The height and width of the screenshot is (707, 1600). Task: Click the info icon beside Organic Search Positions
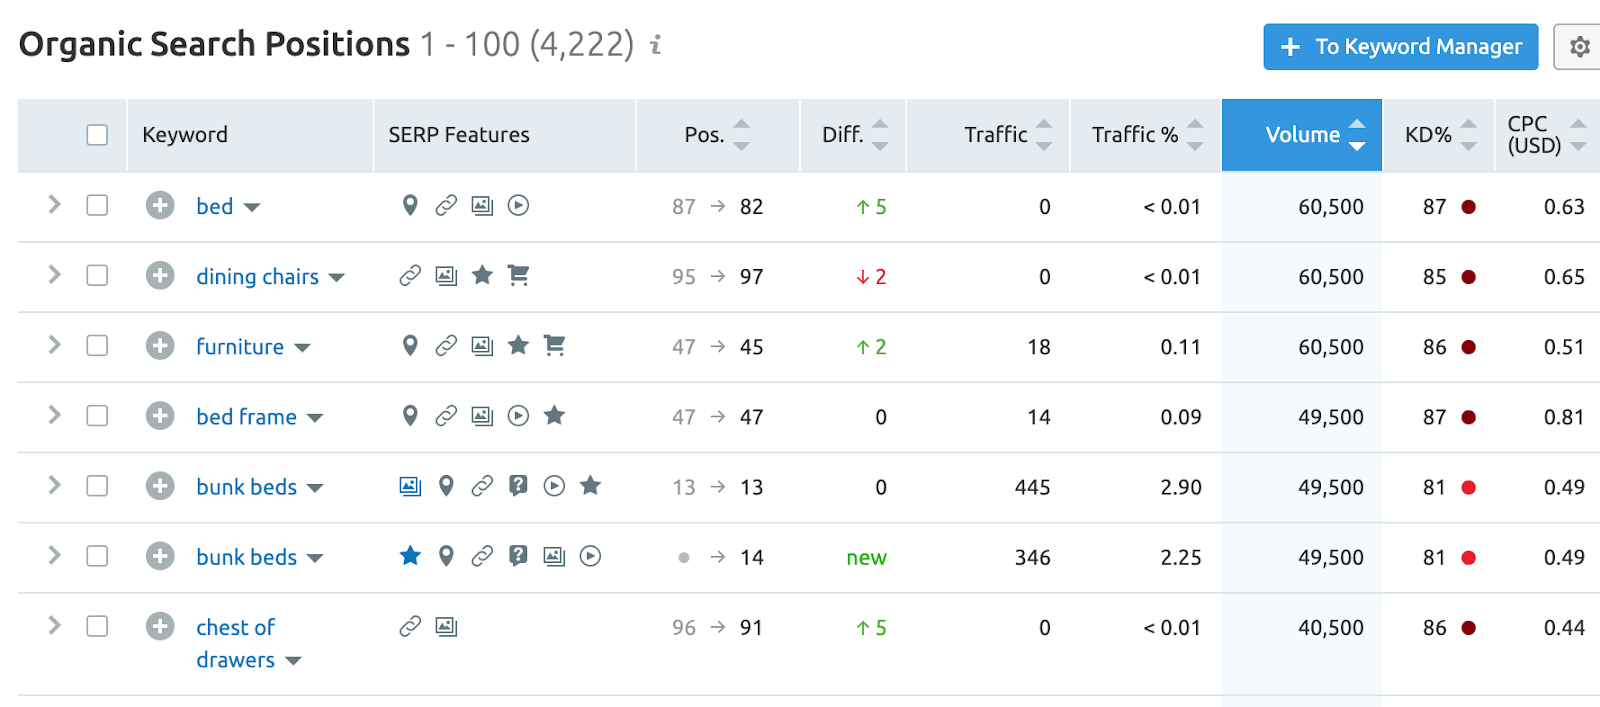click(656, 45)
